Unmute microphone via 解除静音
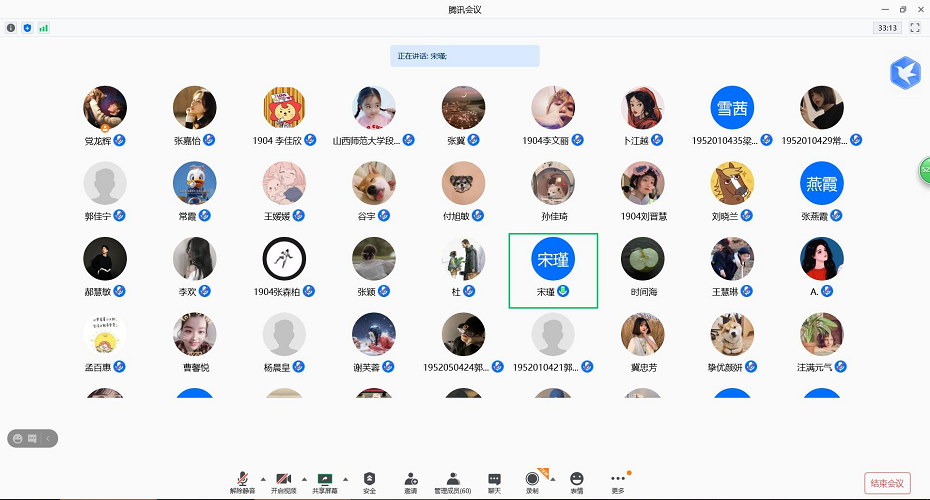This screenshot has width=930, height=500. 242,483
